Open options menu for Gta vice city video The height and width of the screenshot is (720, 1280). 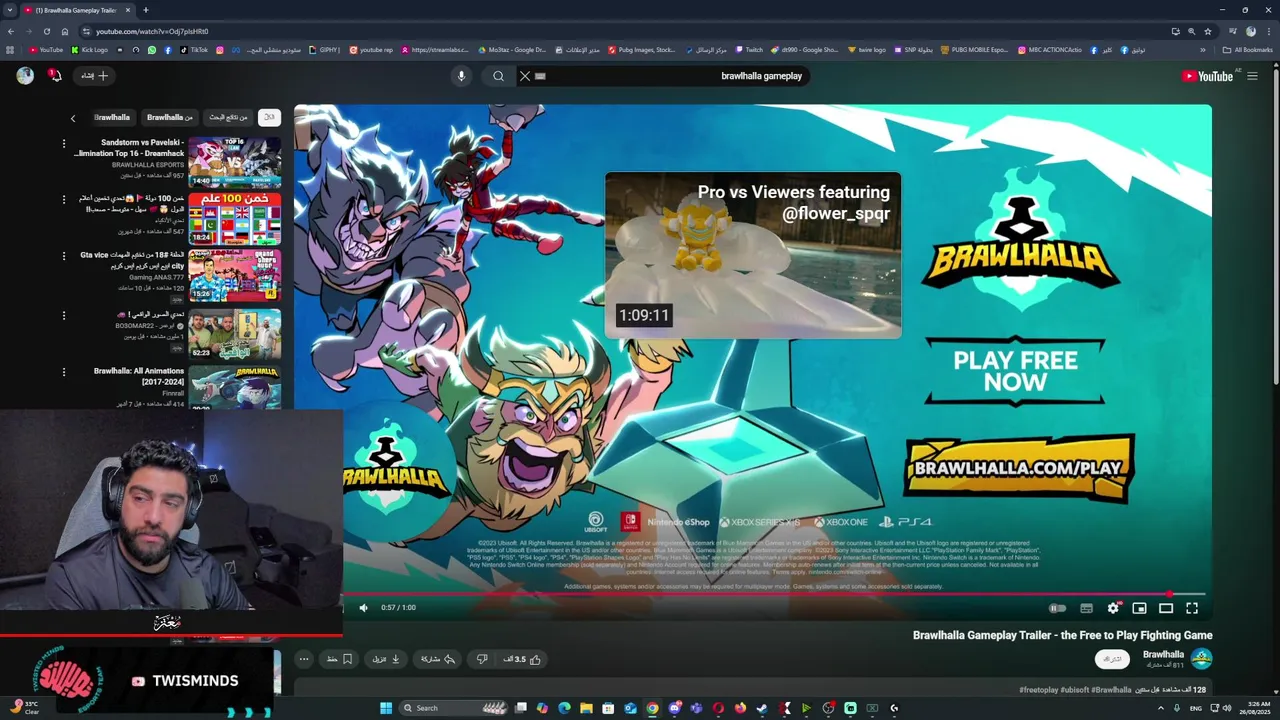tap(64, 257)
